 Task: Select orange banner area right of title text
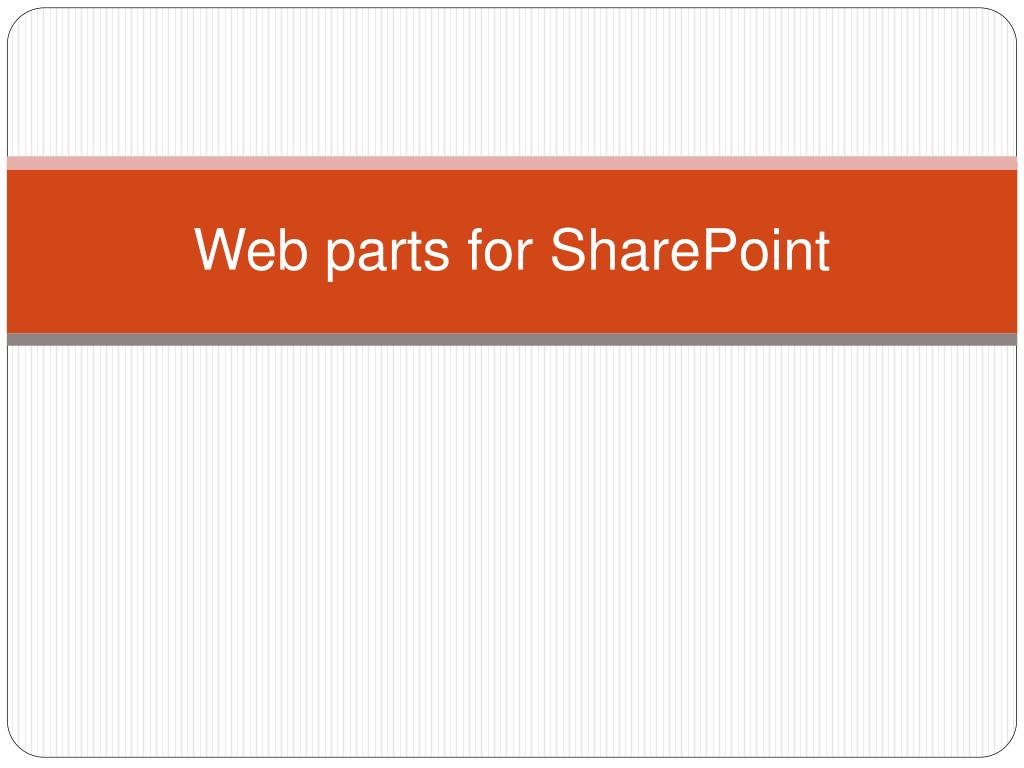pos(924,251)
